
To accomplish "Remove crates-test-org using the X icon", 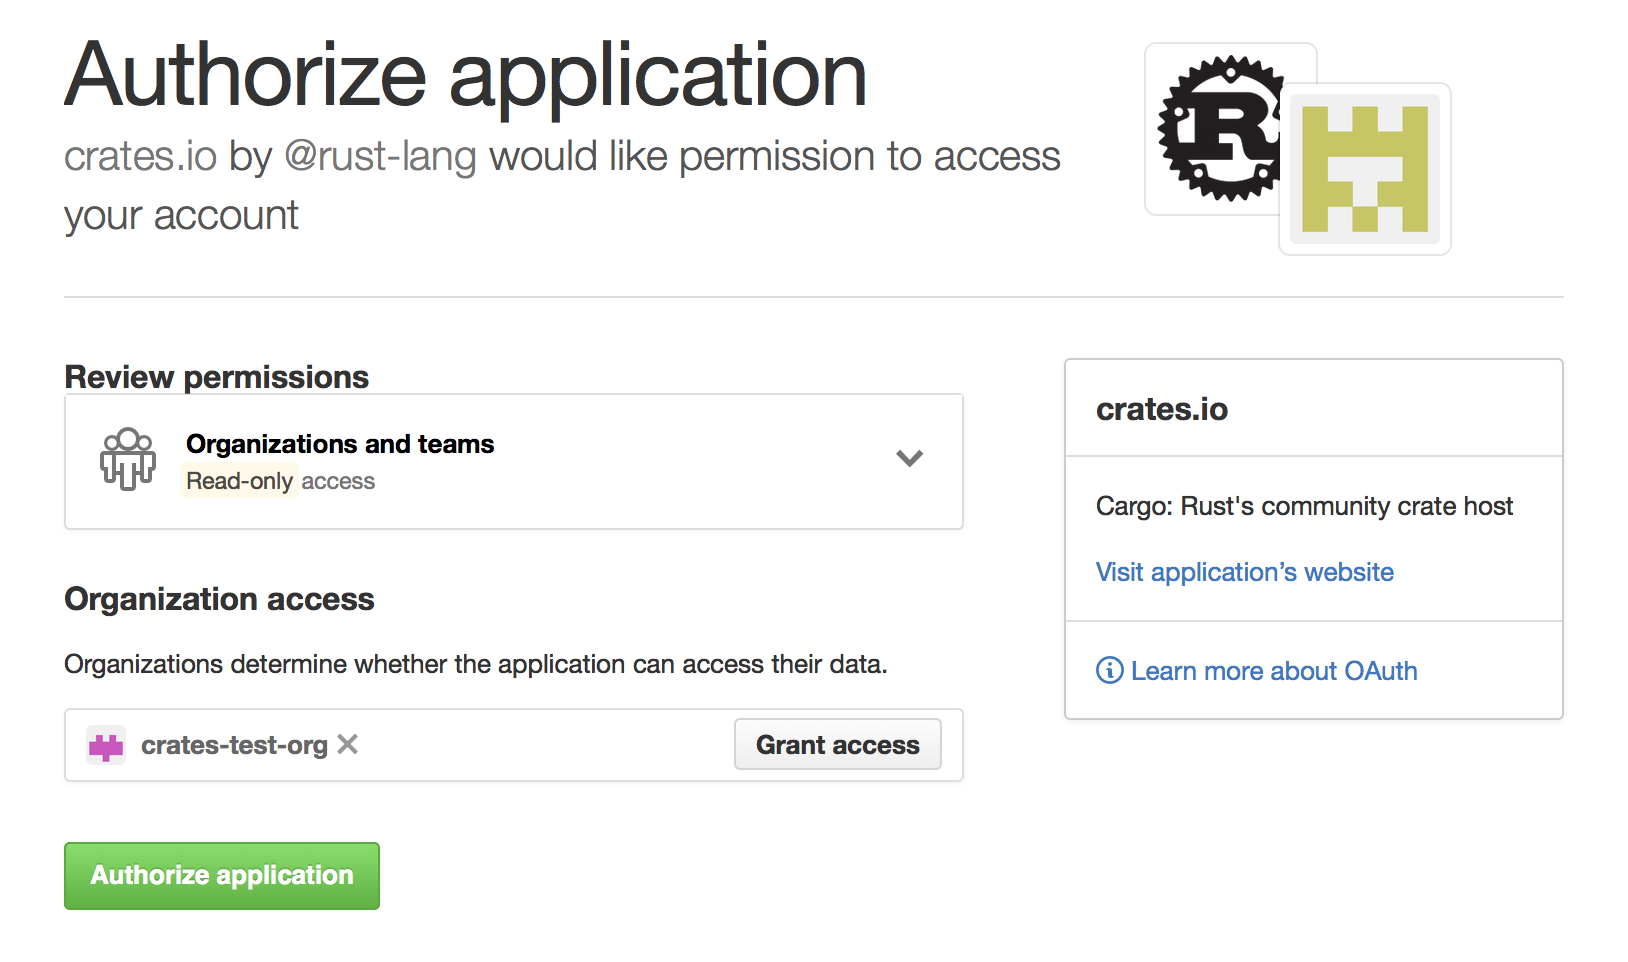I will [347, 744].
